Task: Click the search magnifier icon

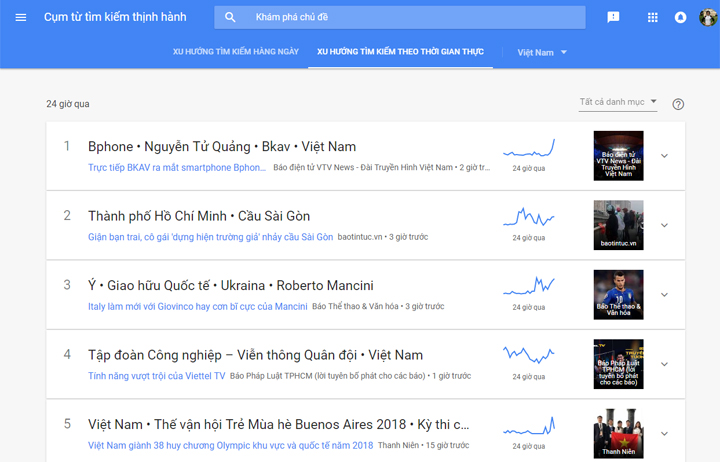Action: pyautogui.click(x=230, y=17)
